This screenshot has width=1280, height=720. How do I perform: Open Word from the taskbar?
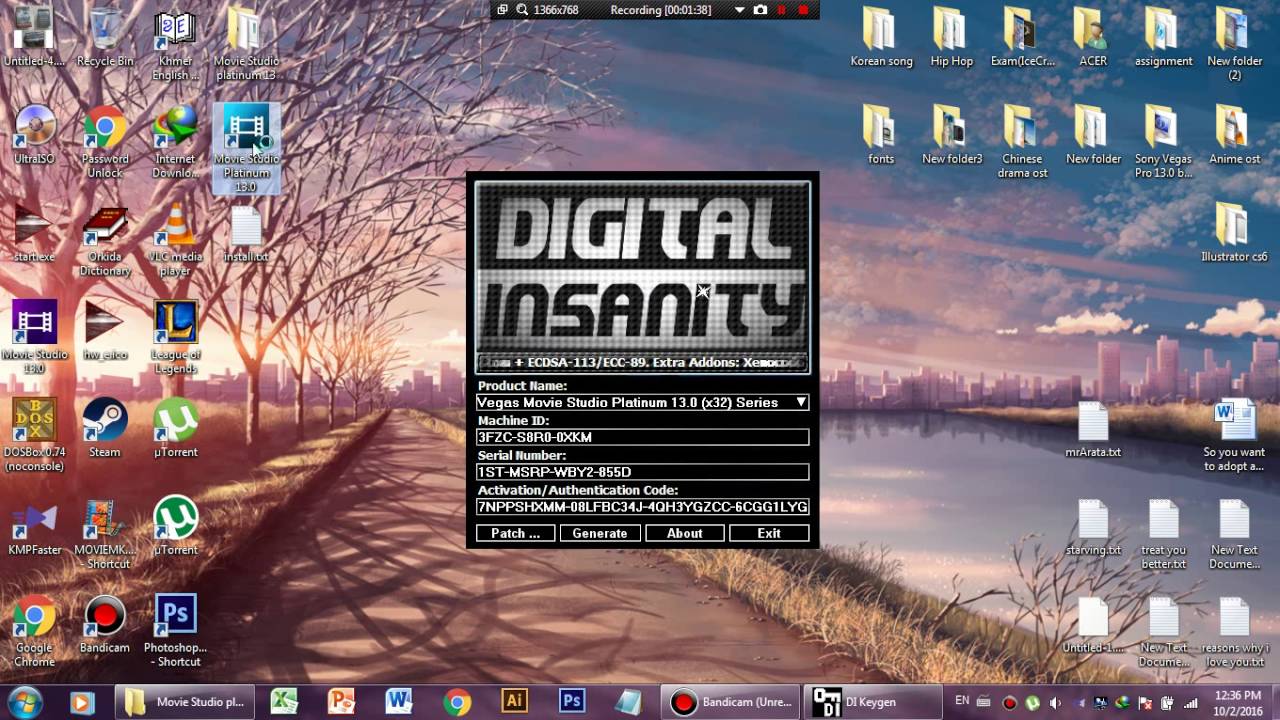coord(399,702)
